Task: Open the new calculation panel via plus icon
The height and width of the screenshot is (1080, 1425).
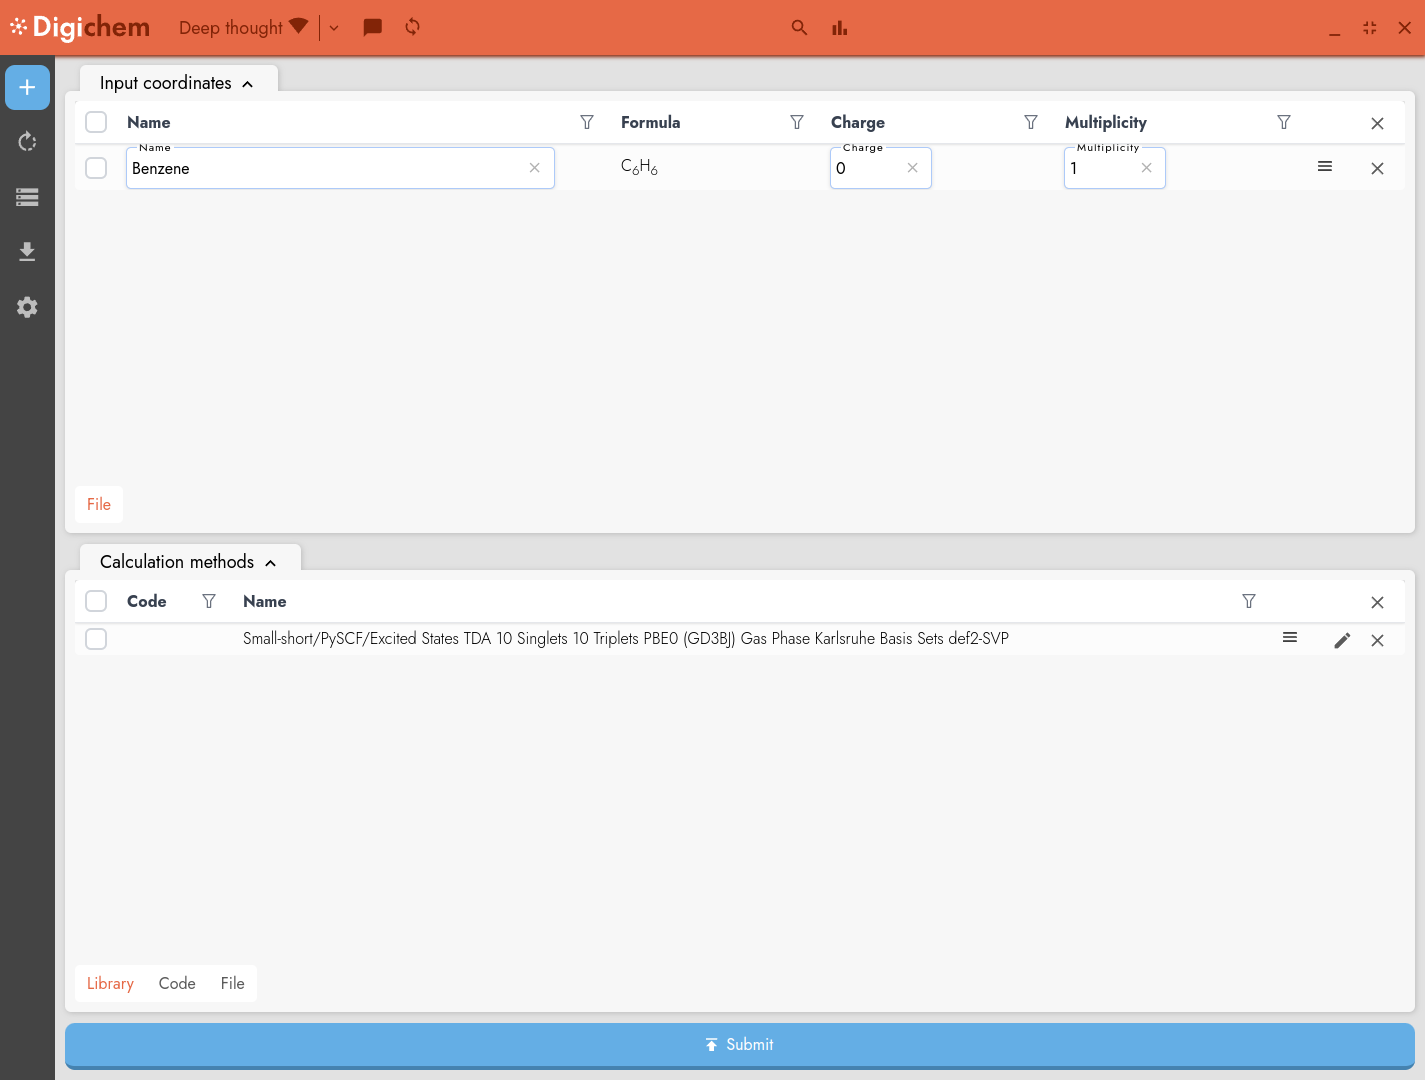Action: pos(27,87)
